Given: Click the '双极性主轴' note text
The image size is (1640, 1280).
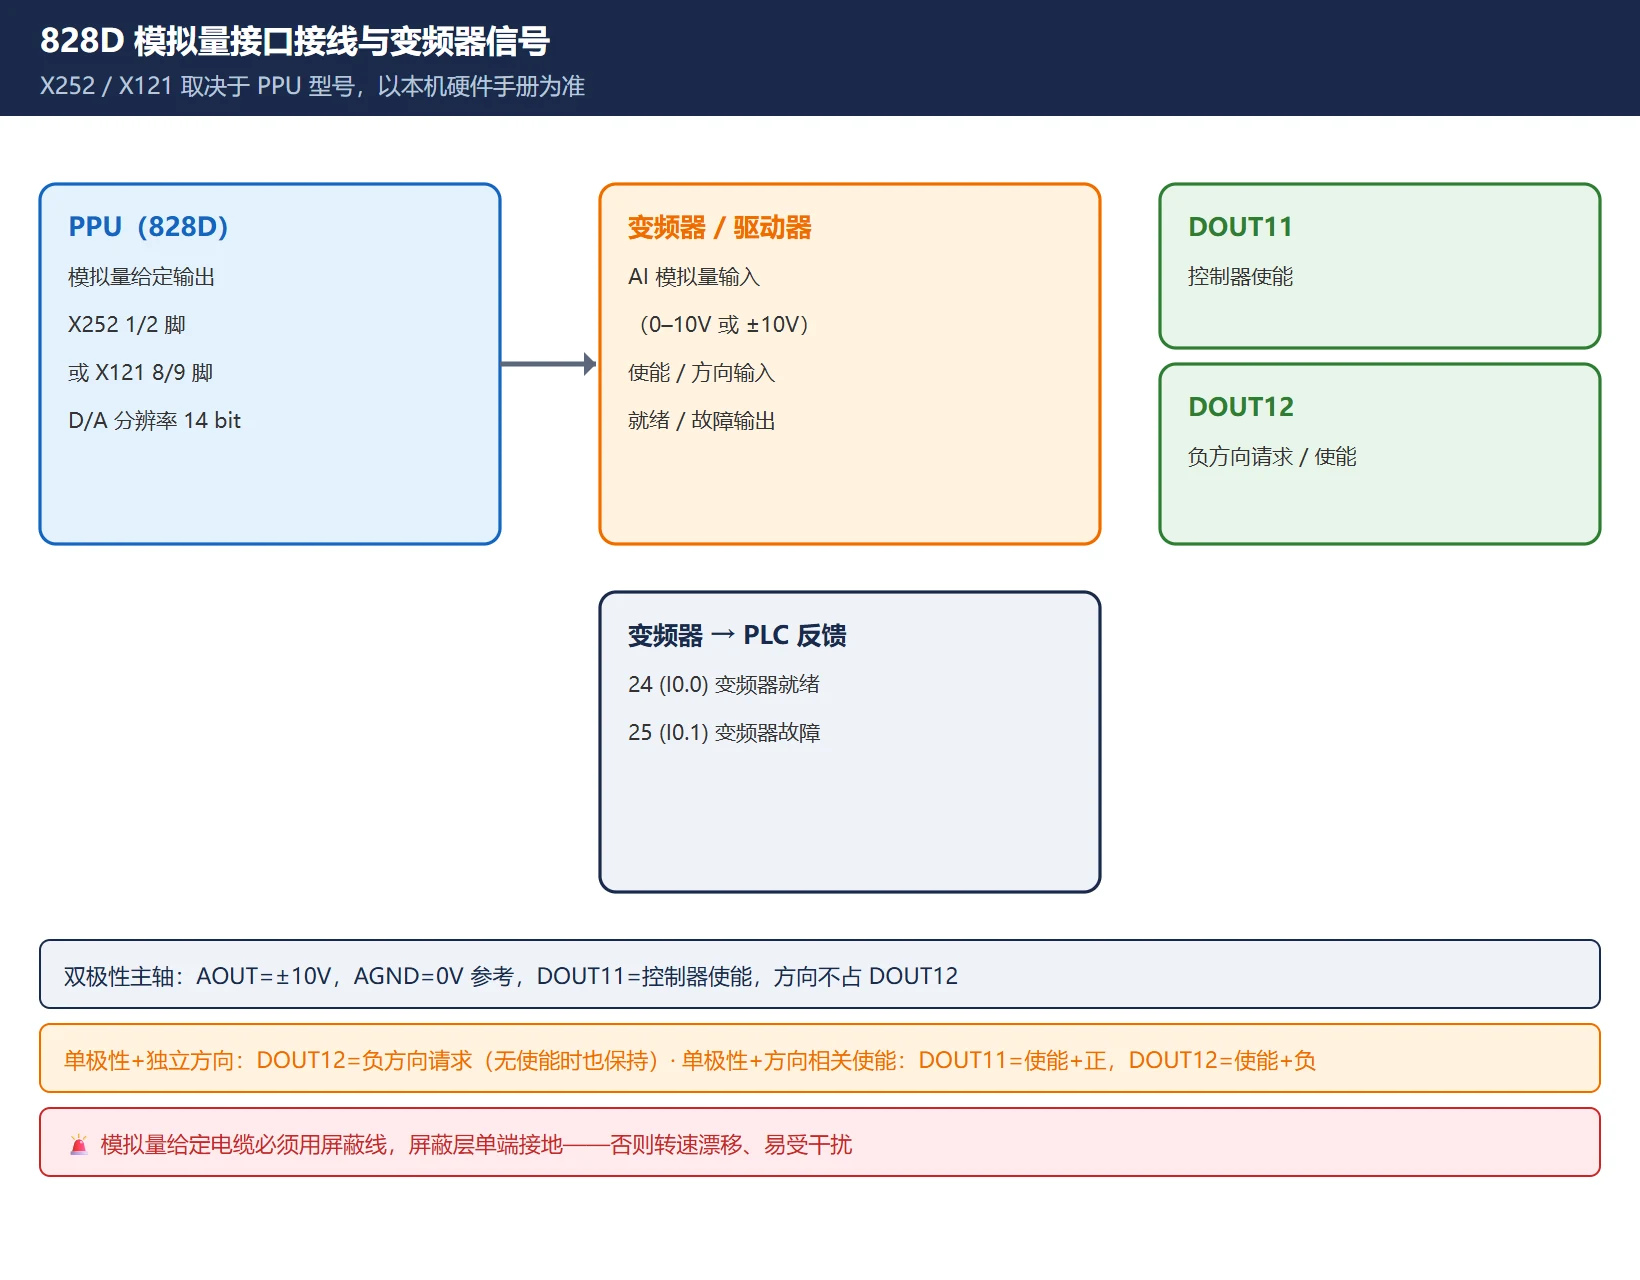Looking at the screenshot, I should click(511, 976).
